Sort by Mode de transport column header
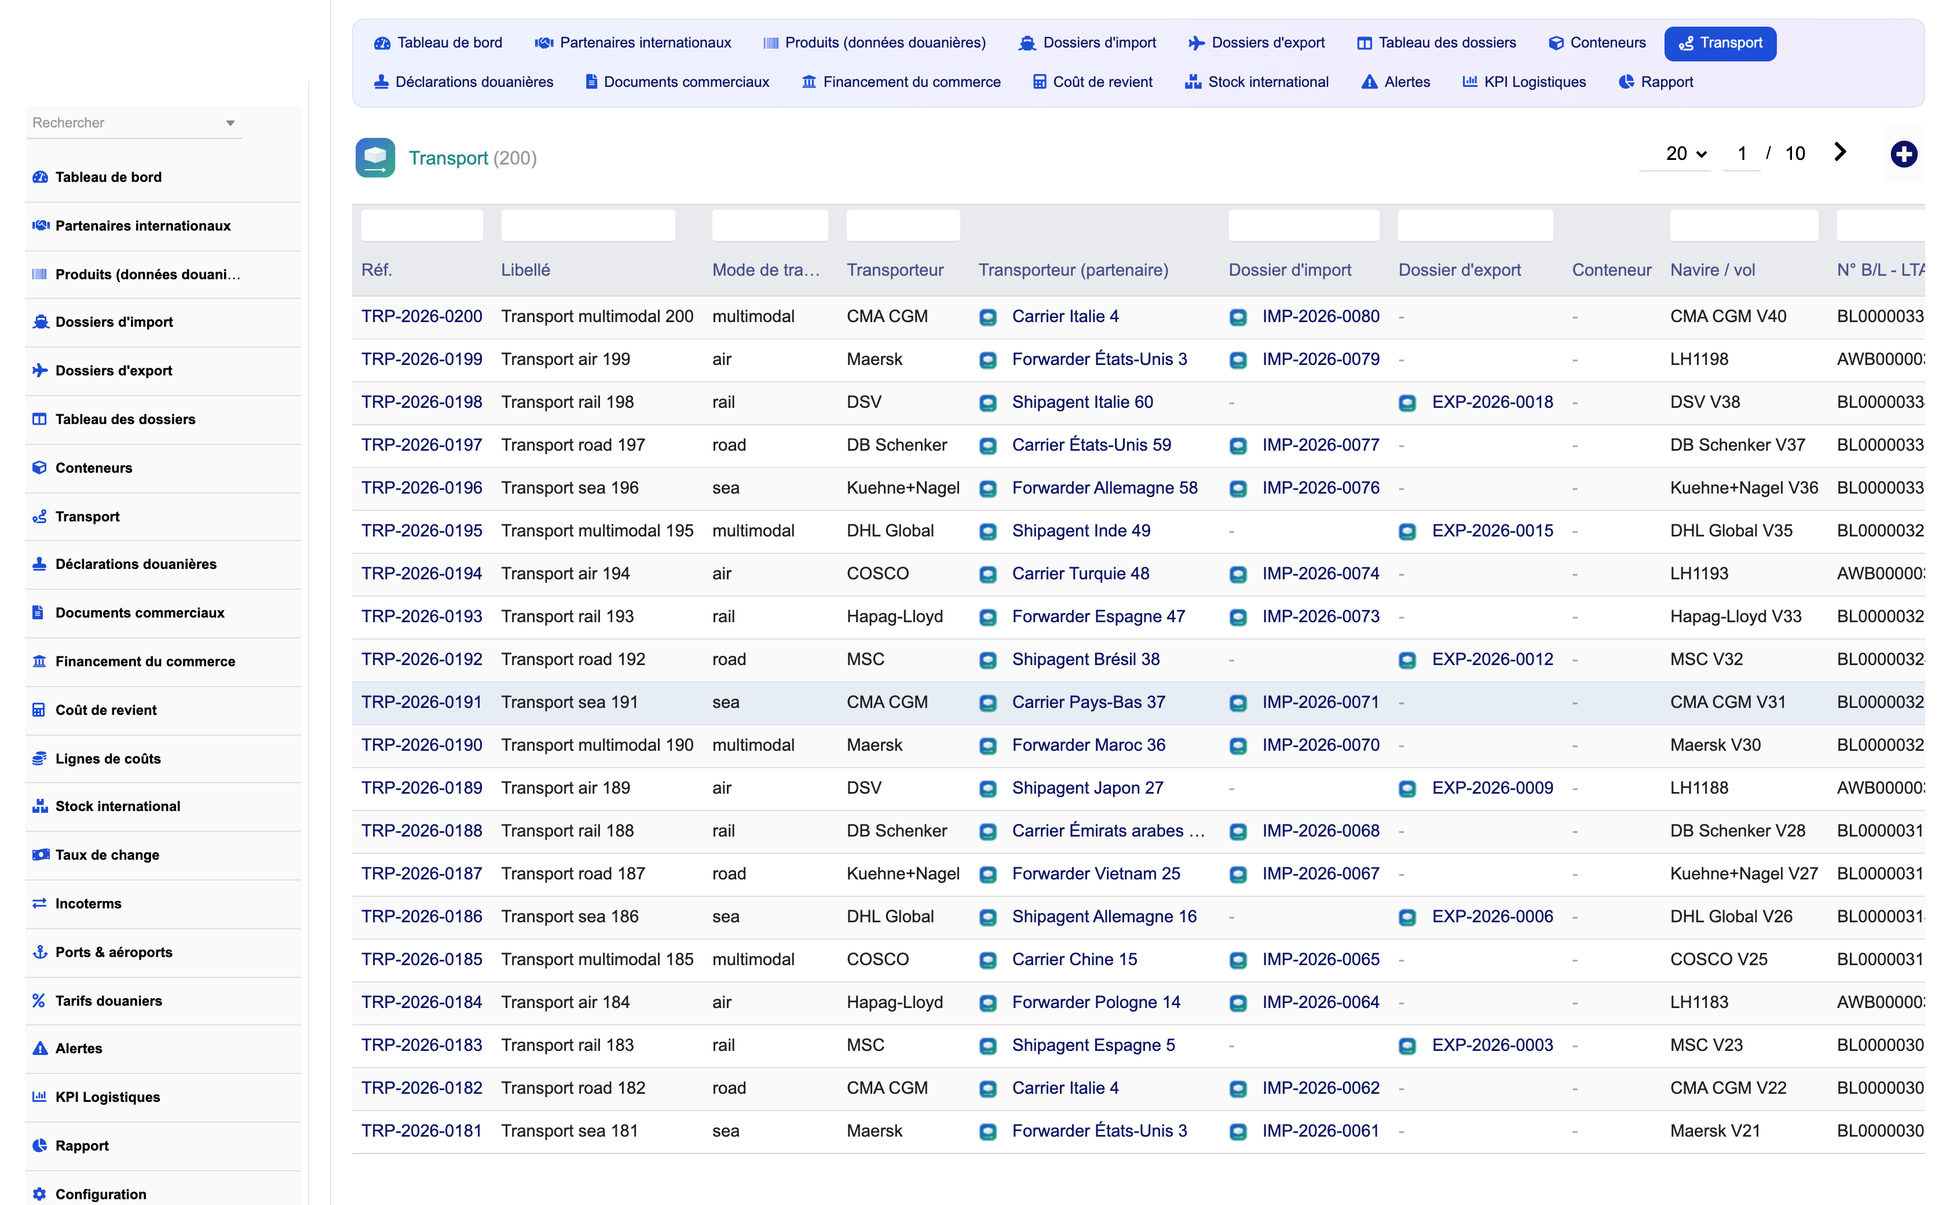 [x=766, y=270]
